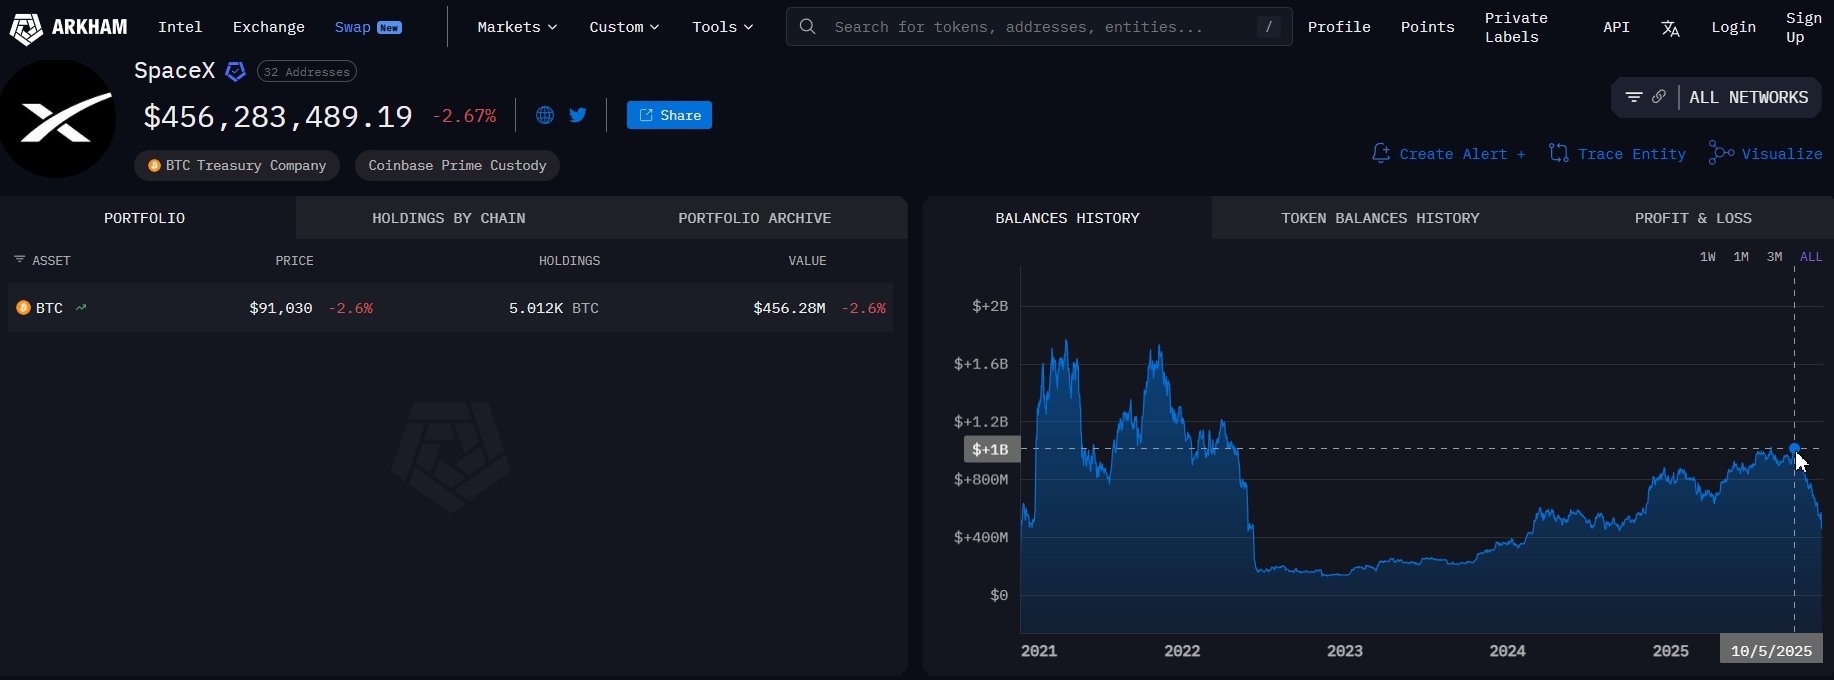Open the Profit & Loss tab

click(x=1692, y=218)
